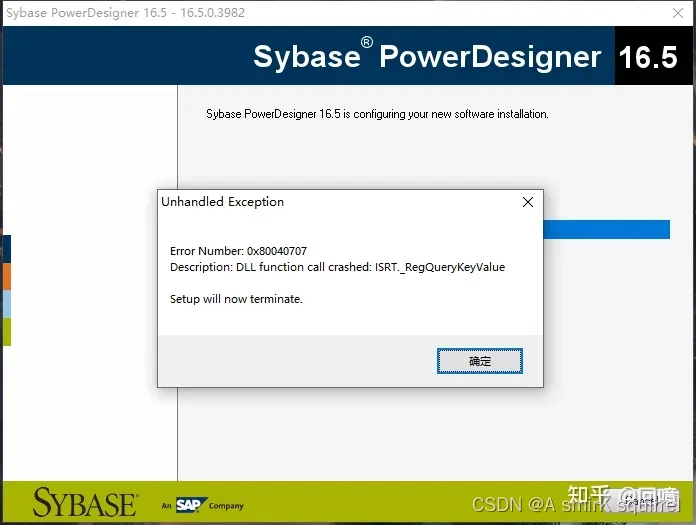Click the installer window title "Sybase PowerDesigner 16.5 - 16.5.0.3982"
The height and width of the screenshot is (525, 696).
tap(126, 13)
